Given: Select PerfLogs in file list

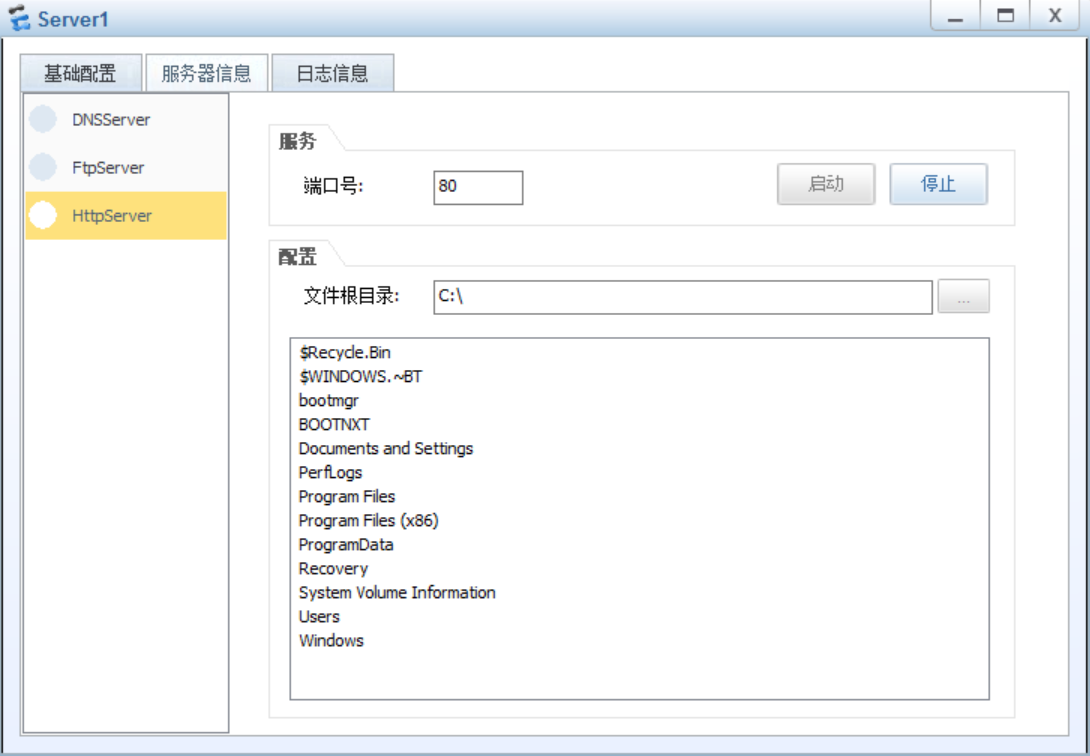Looking at the screenshot, I should tap(330, 472).
